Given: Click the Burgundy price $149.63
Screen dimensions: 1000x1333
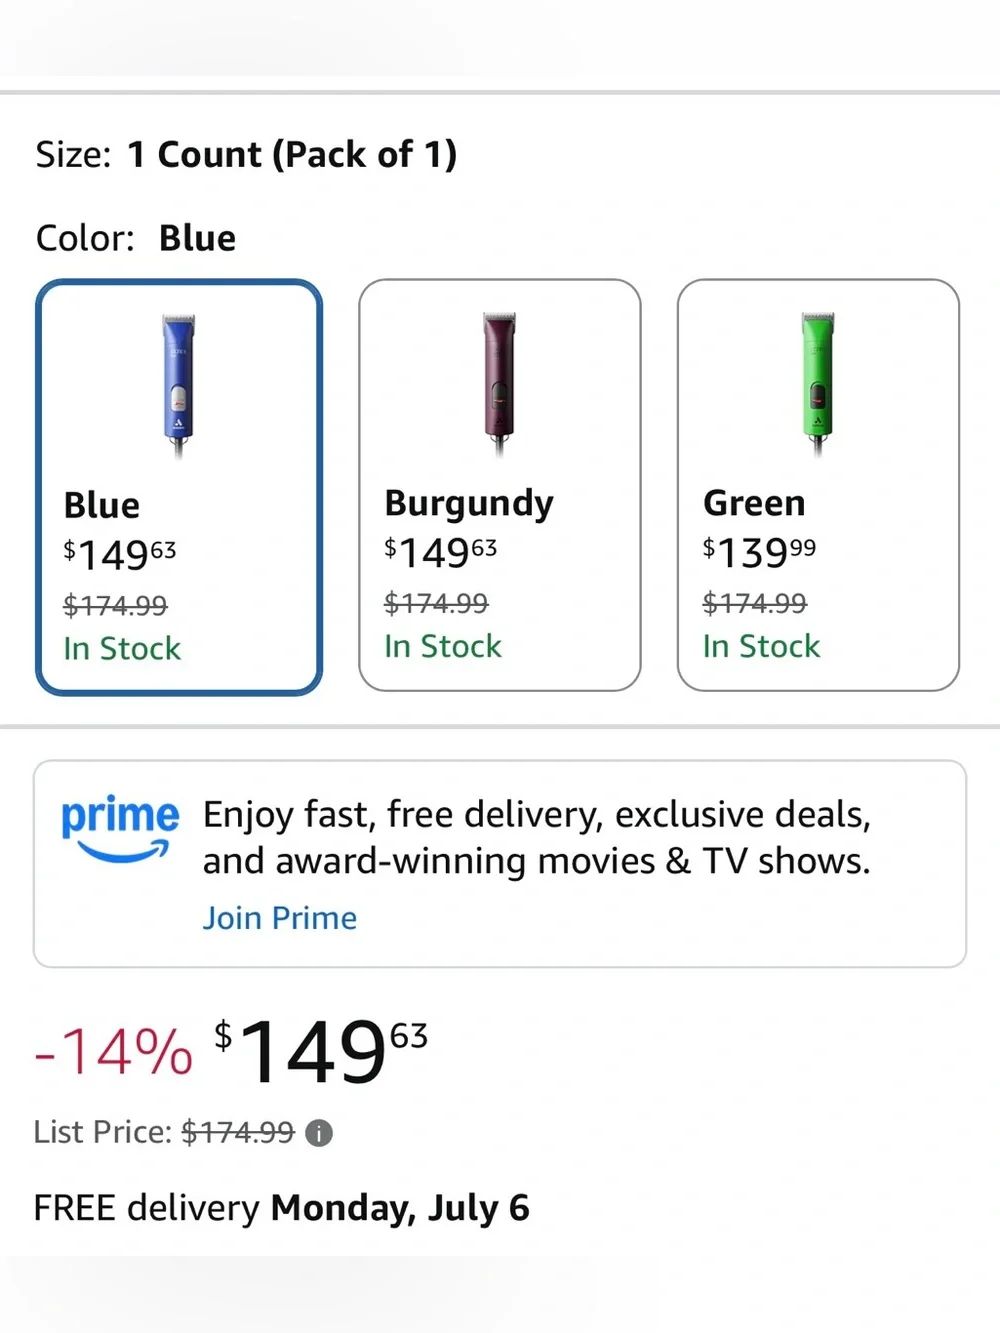Looking at the screenshot, I should click(441, 552).
